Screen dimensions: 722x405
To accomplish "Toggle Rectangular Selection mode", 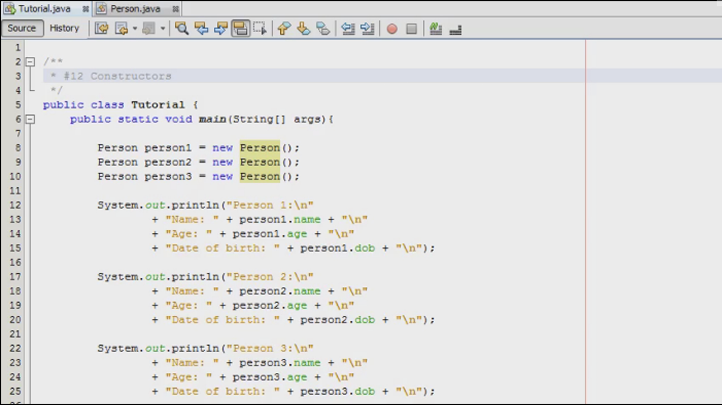I will pyautogui.click(x=260, y=29).
